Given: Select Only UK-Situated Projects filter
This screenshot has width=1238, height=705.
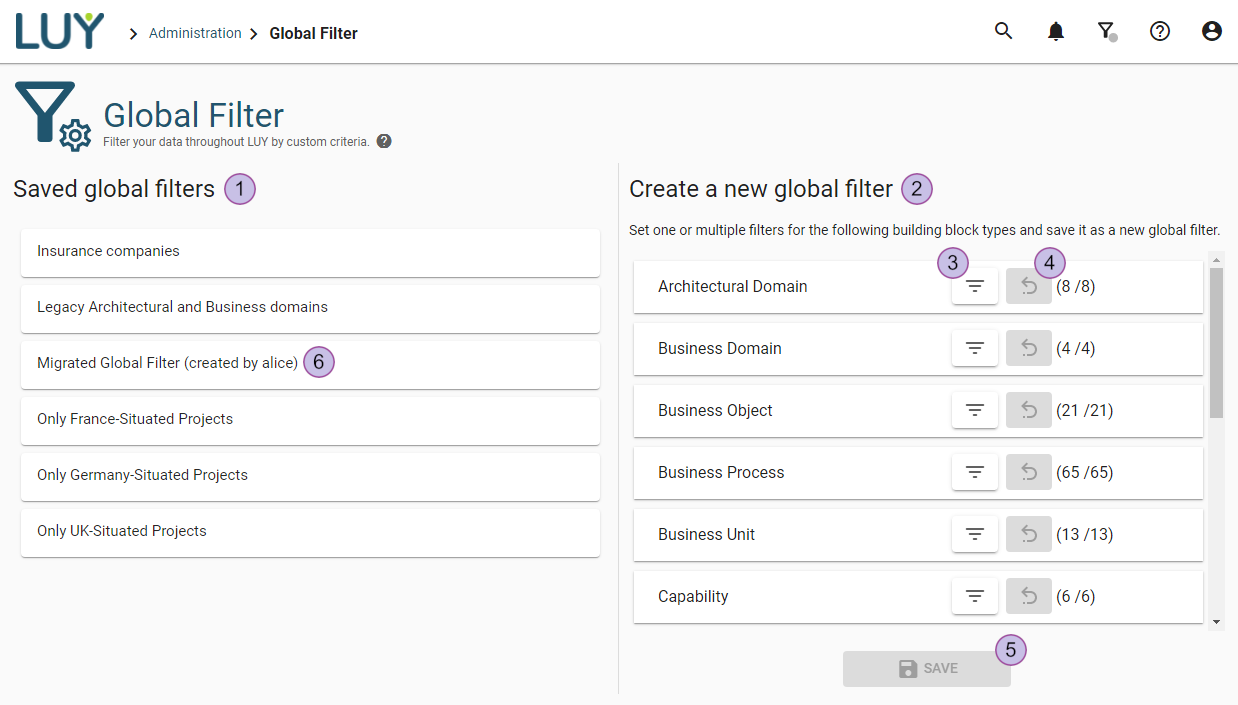Looking at the screenshot, I should 310,532.
